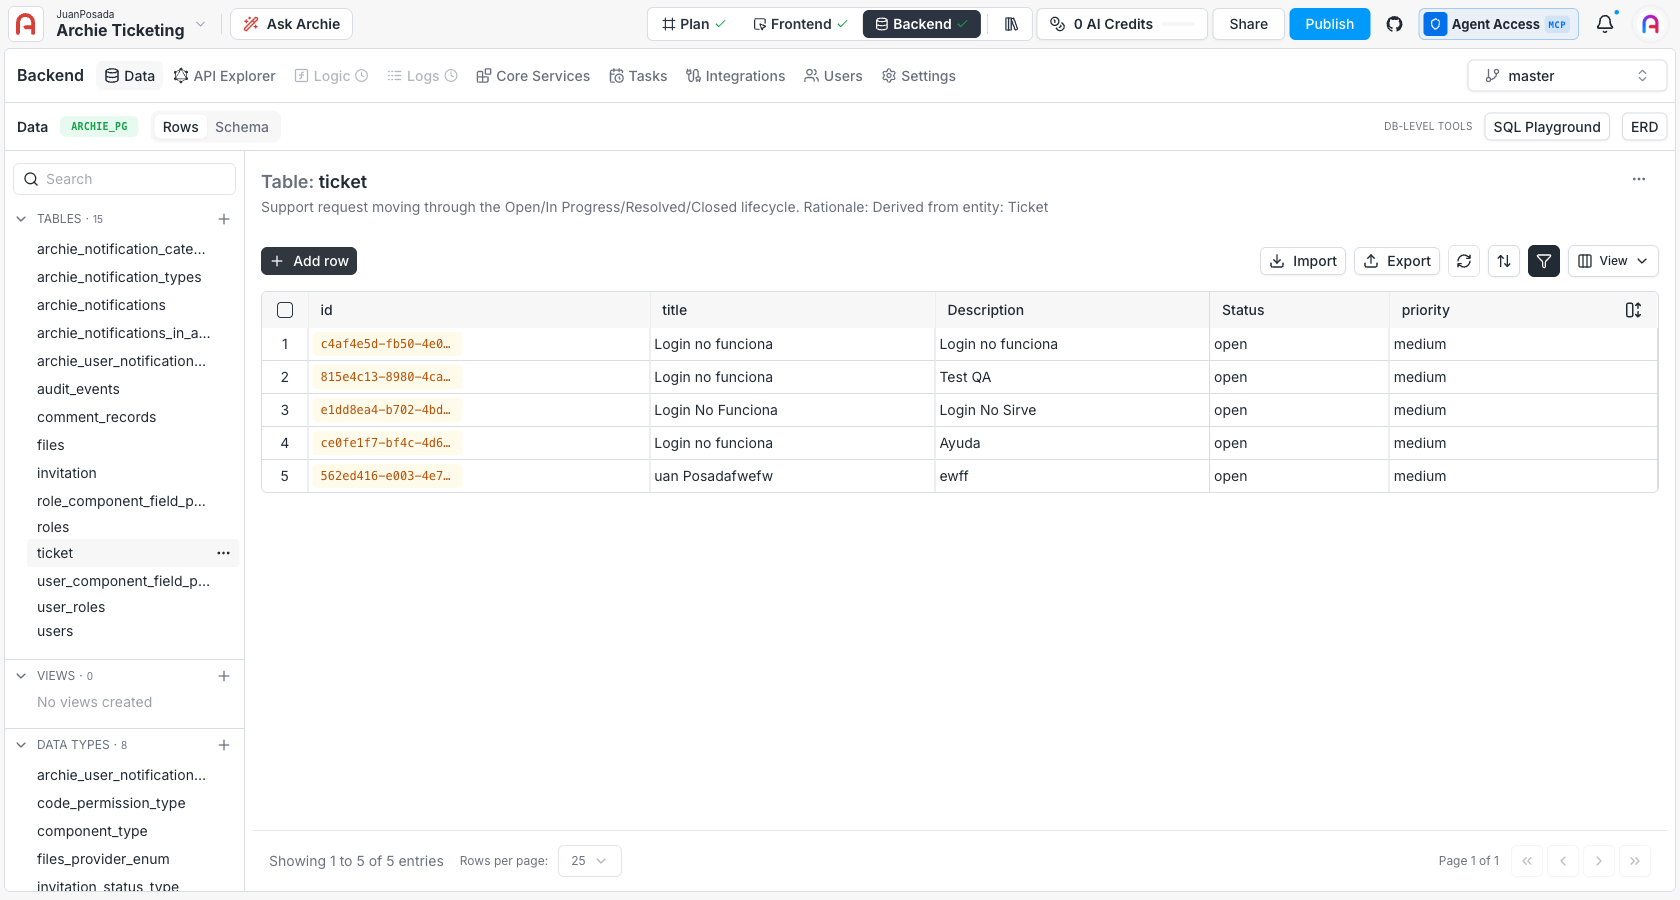Viewport: 1680px width, 900px height.
Task: Click the column layout icon in header row
Action: (x=1633, y=310)
